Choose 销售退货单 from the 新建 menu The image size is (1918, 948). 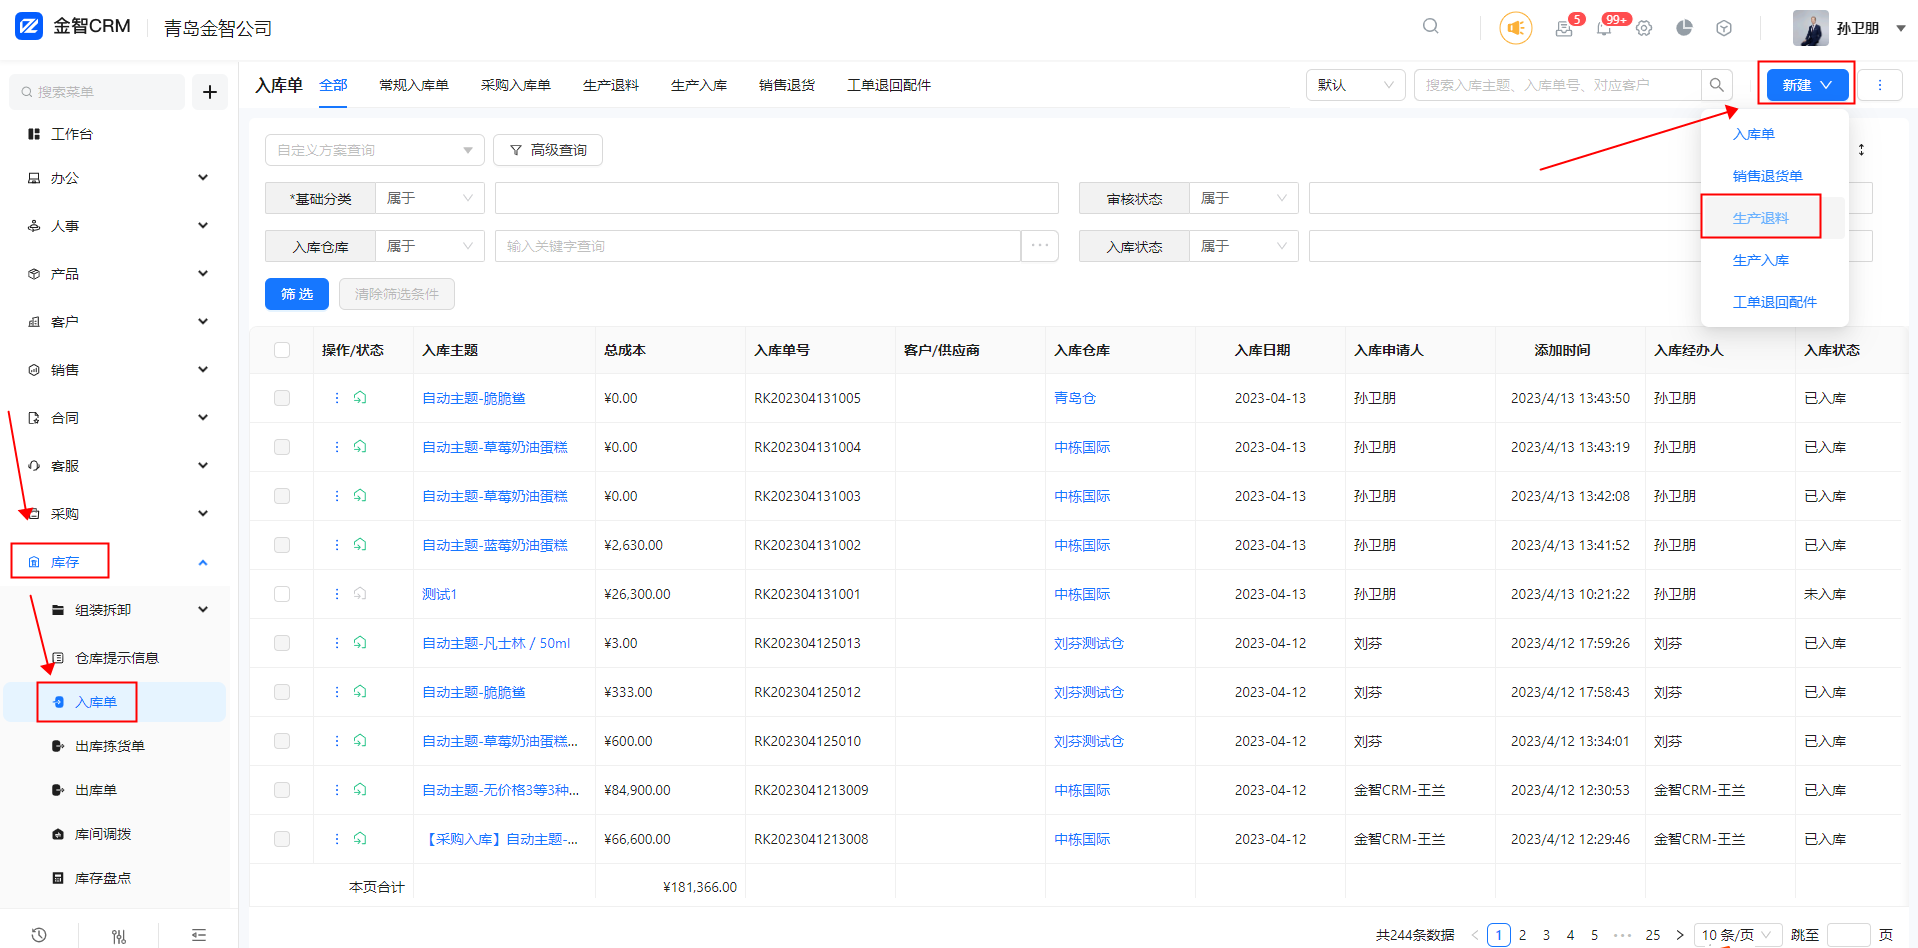[1767, 176]
